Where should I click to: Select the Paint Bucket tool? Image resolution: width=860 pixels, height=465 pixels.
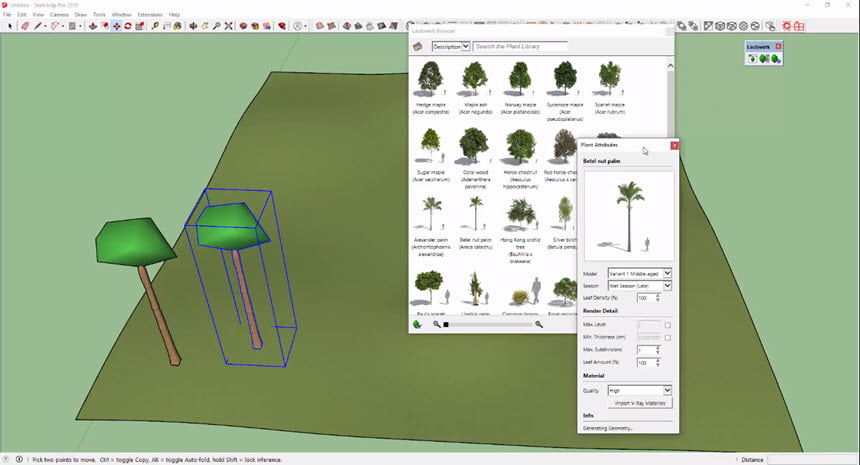(x=178, y=26)
